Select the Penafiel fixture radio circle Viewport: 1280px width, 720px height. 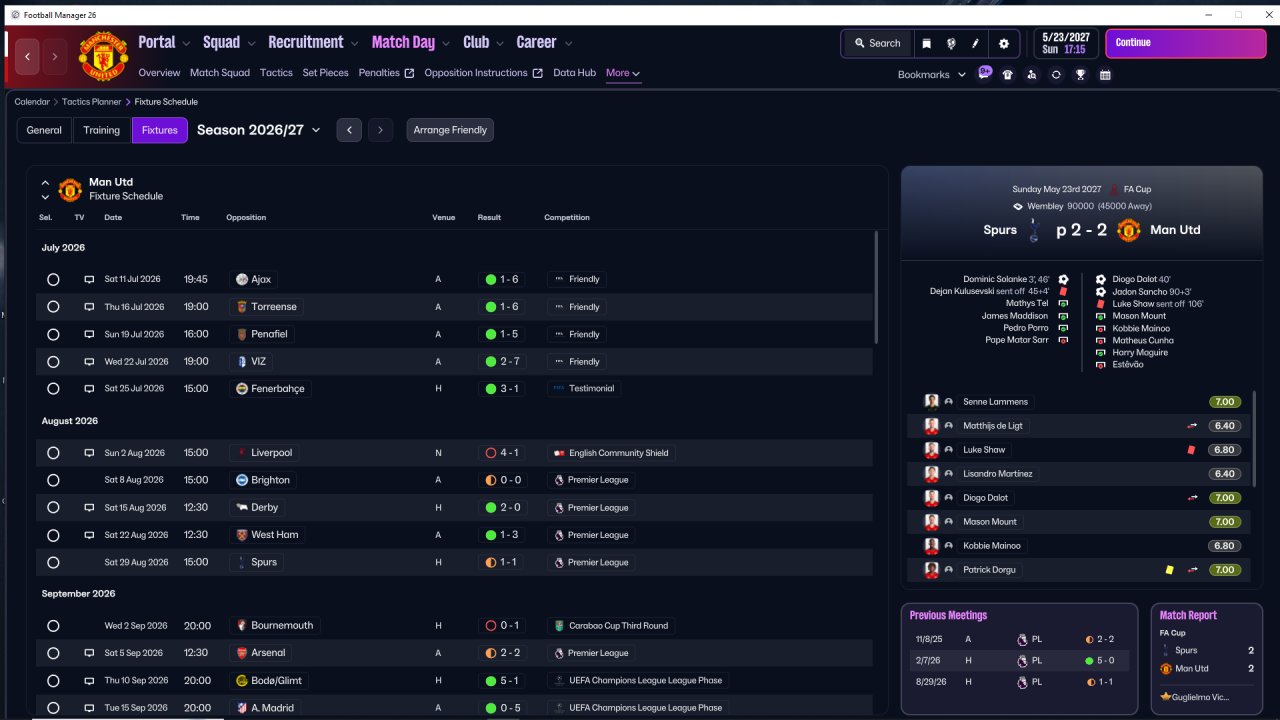pos(53,334)
